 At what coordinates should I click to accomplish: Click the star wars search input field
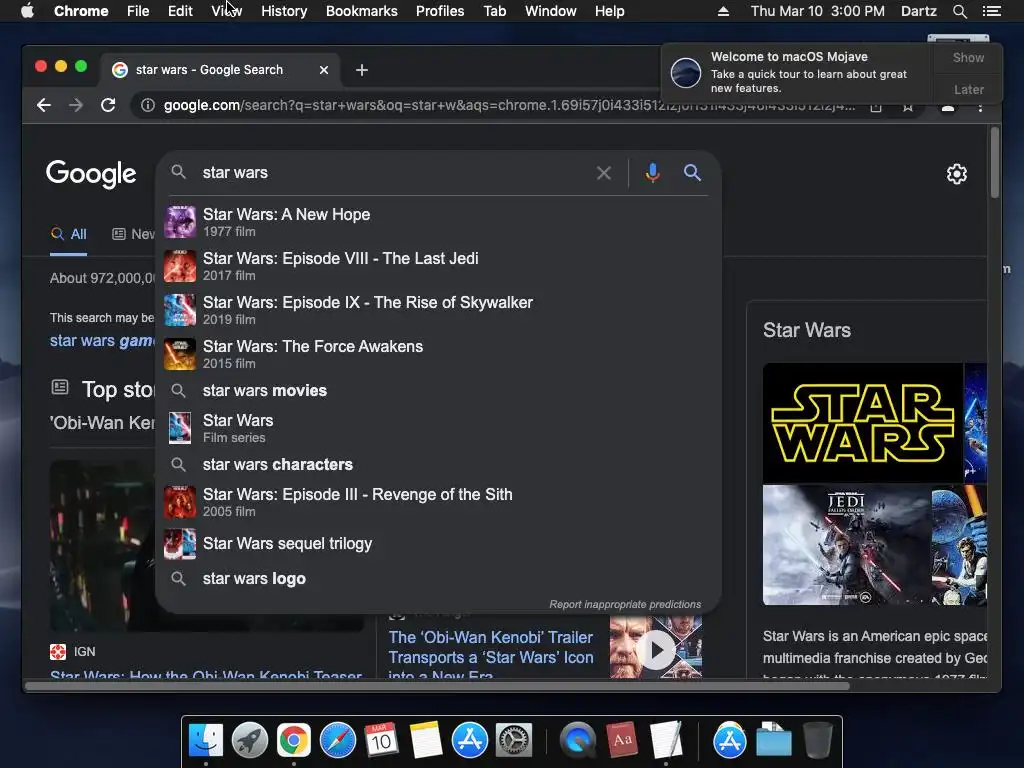click(392, 172)
